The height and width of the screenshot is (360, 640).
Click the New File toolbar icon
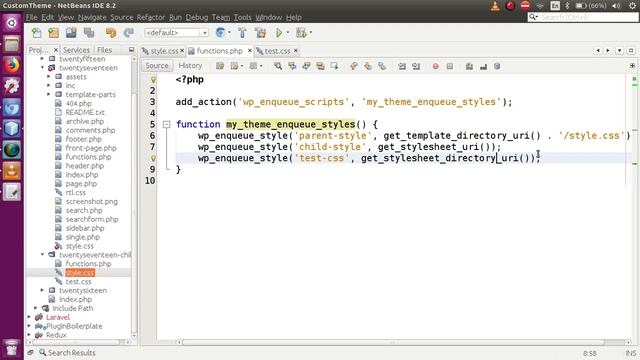(37, 33)
